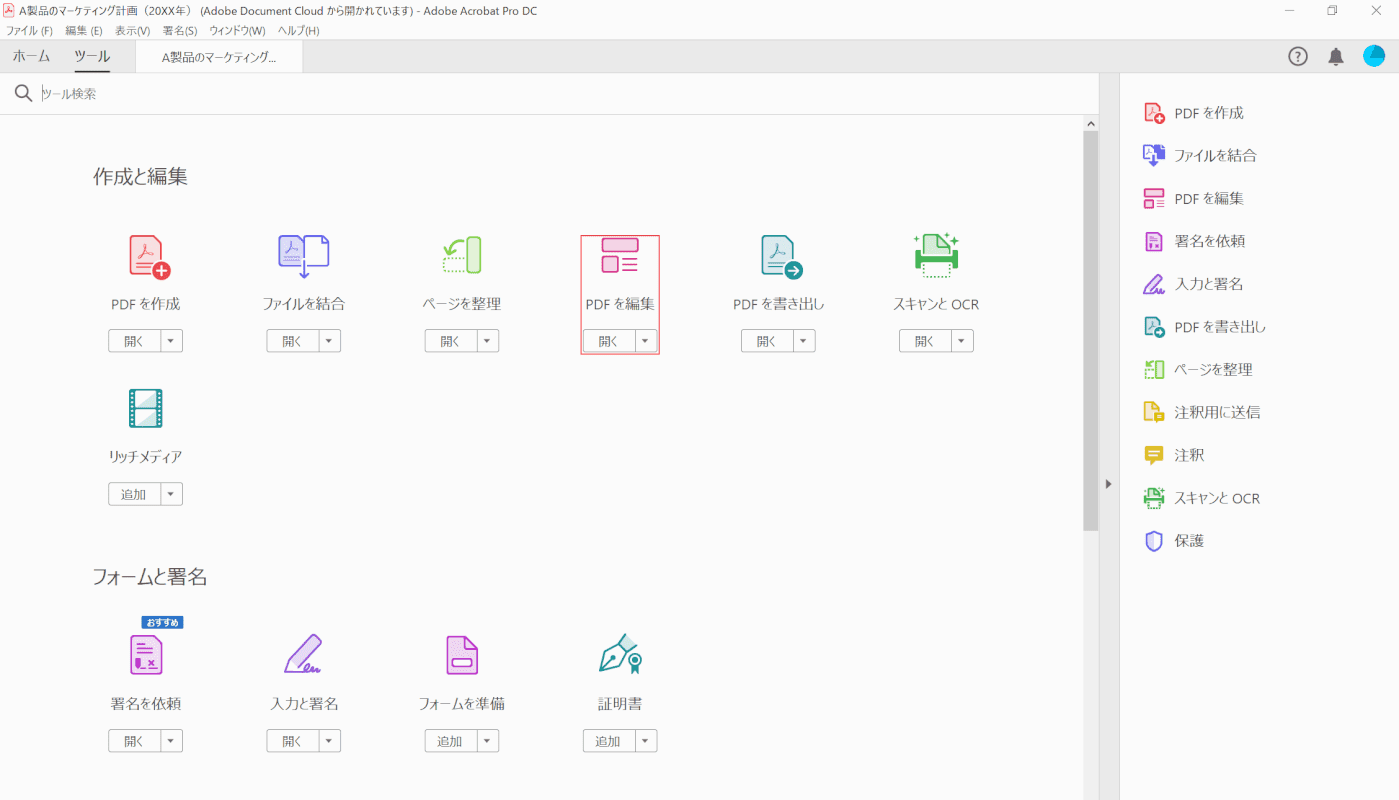
Task: Click the リッチメディア film icon
Action: 146,409
